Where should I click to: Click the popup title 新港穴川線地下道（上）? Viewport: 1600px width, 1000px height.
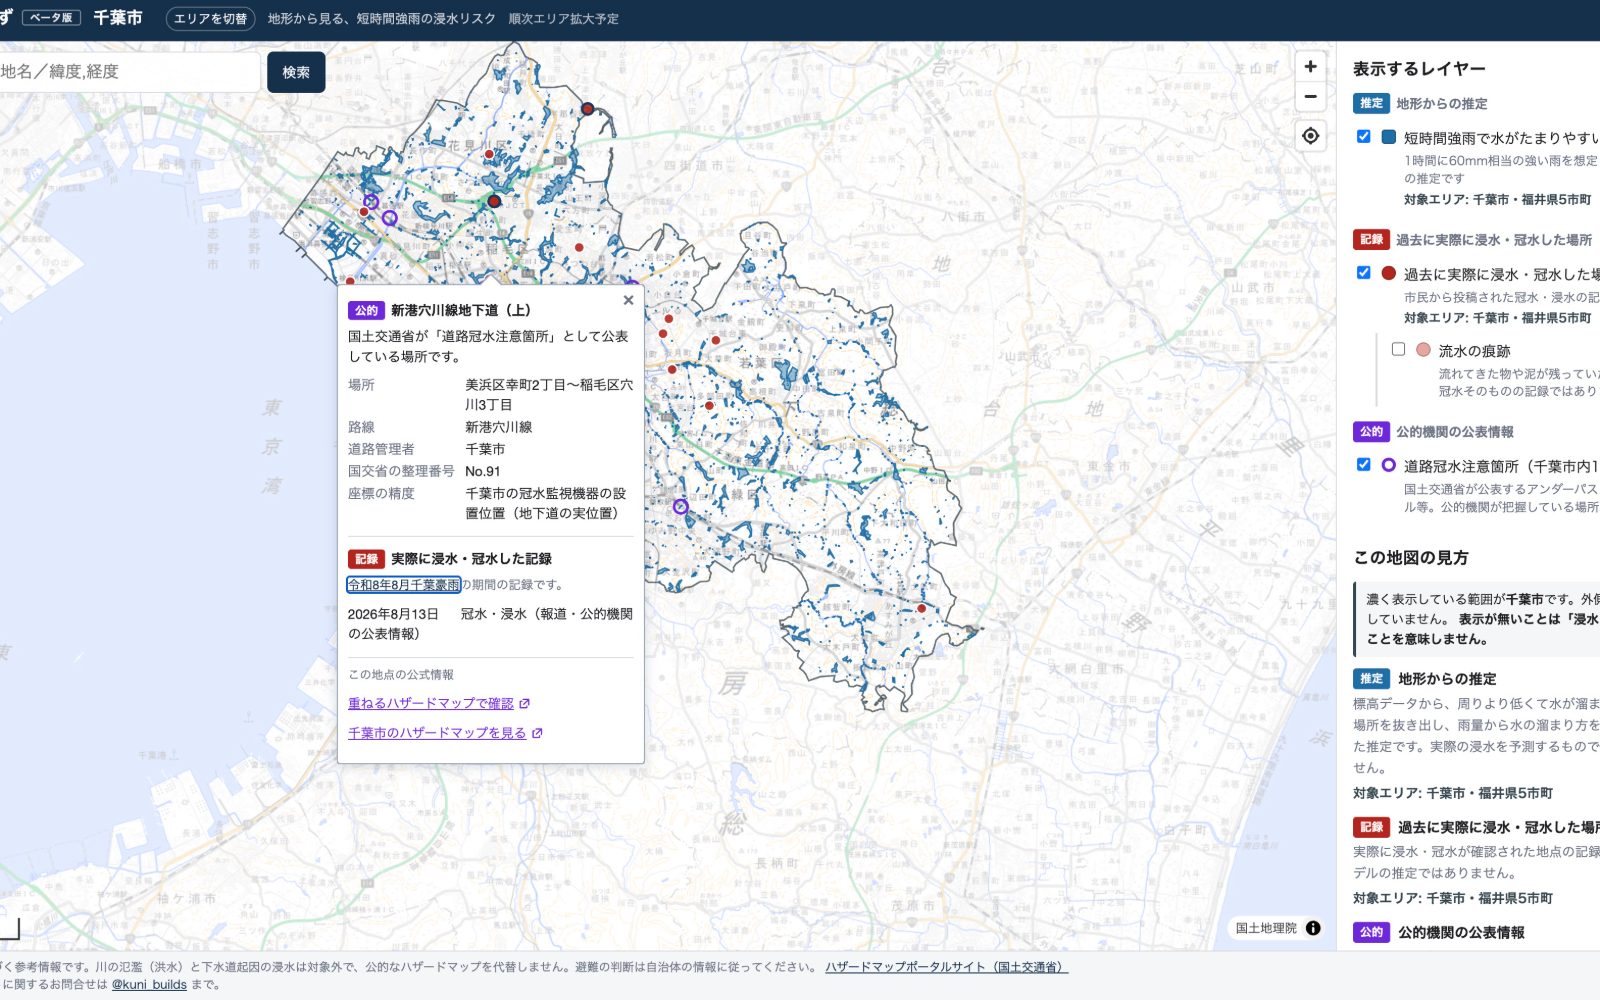tap(461, 311)
